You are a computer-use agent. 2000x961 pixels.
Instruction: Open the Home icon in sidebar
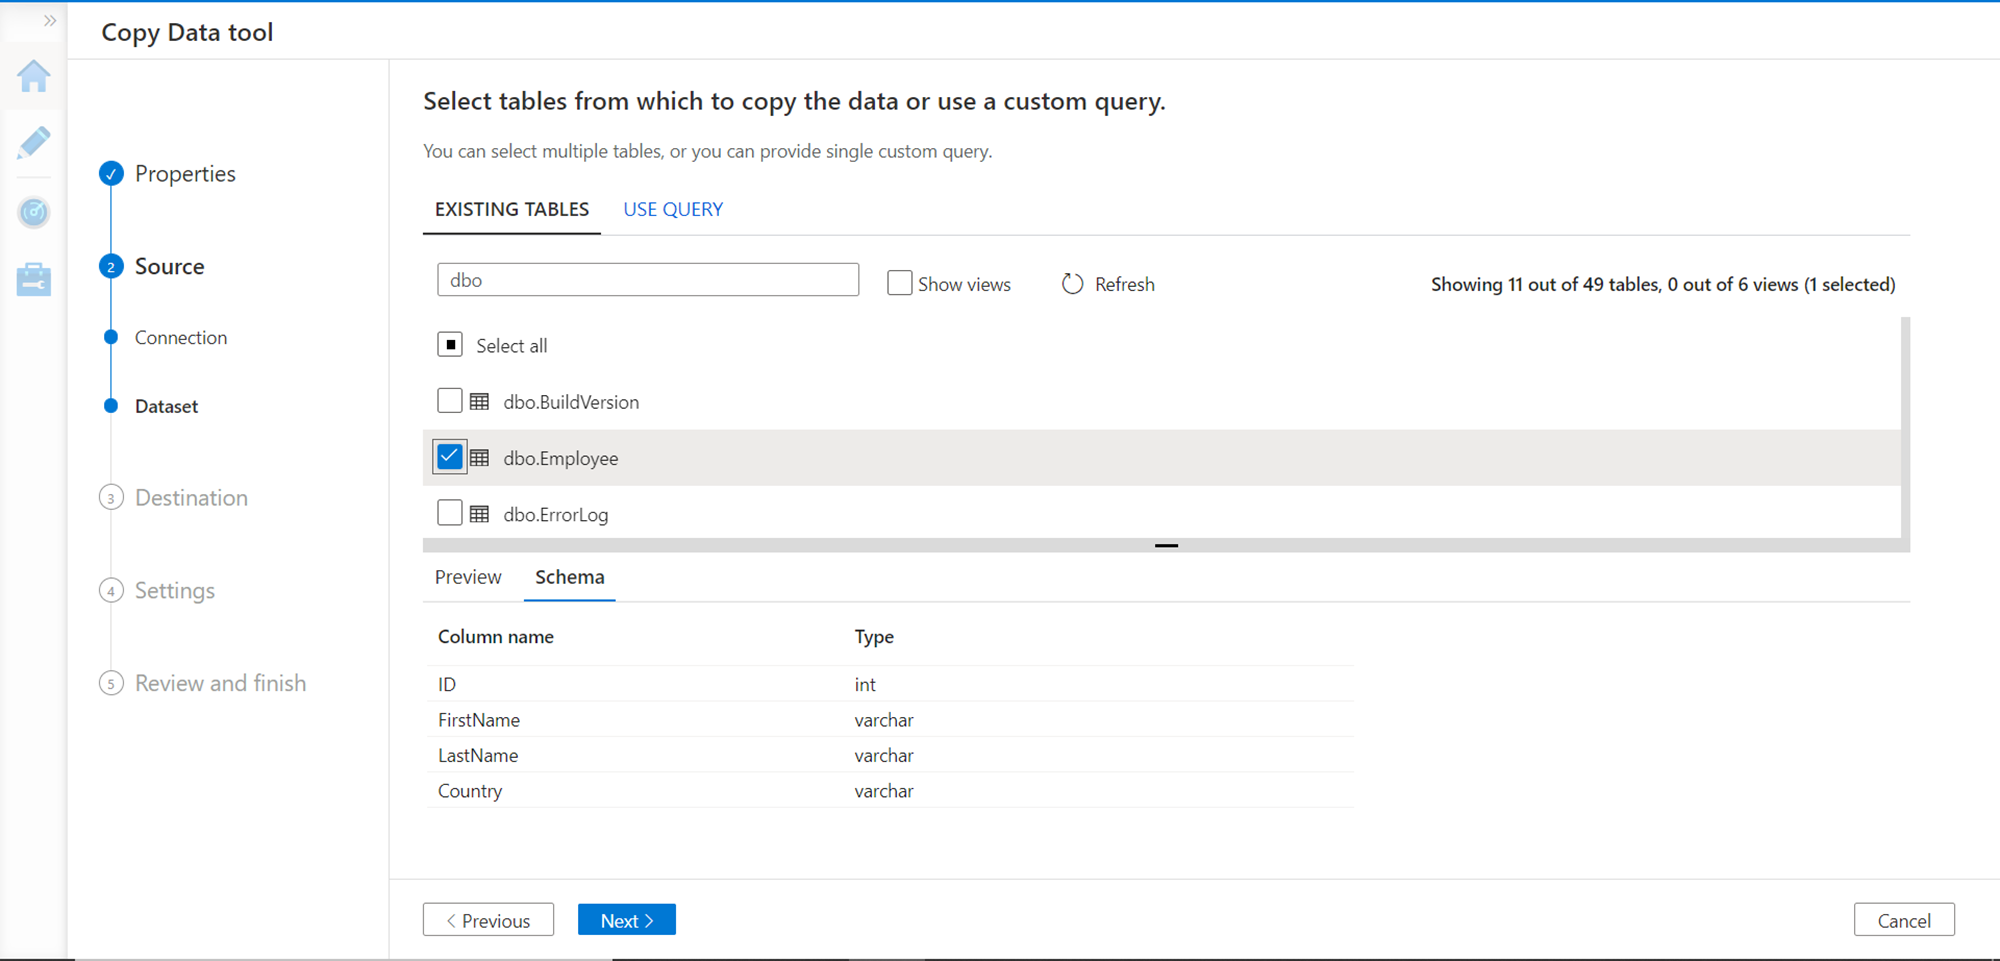click(x=34, y=76)
